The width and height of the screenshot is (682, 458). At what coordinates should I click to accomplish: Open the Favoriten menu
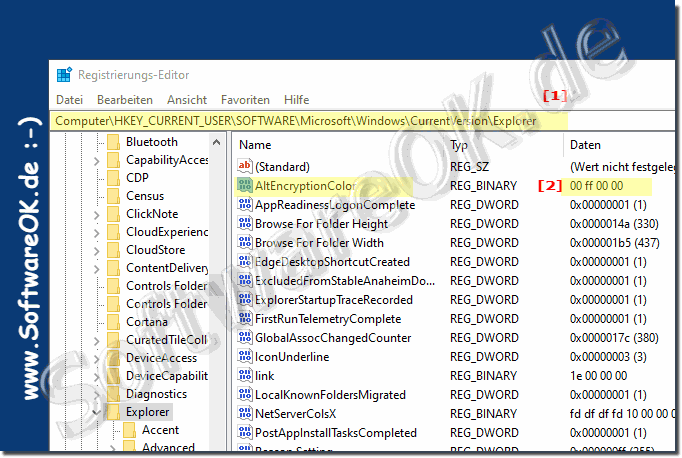(245, 100)
